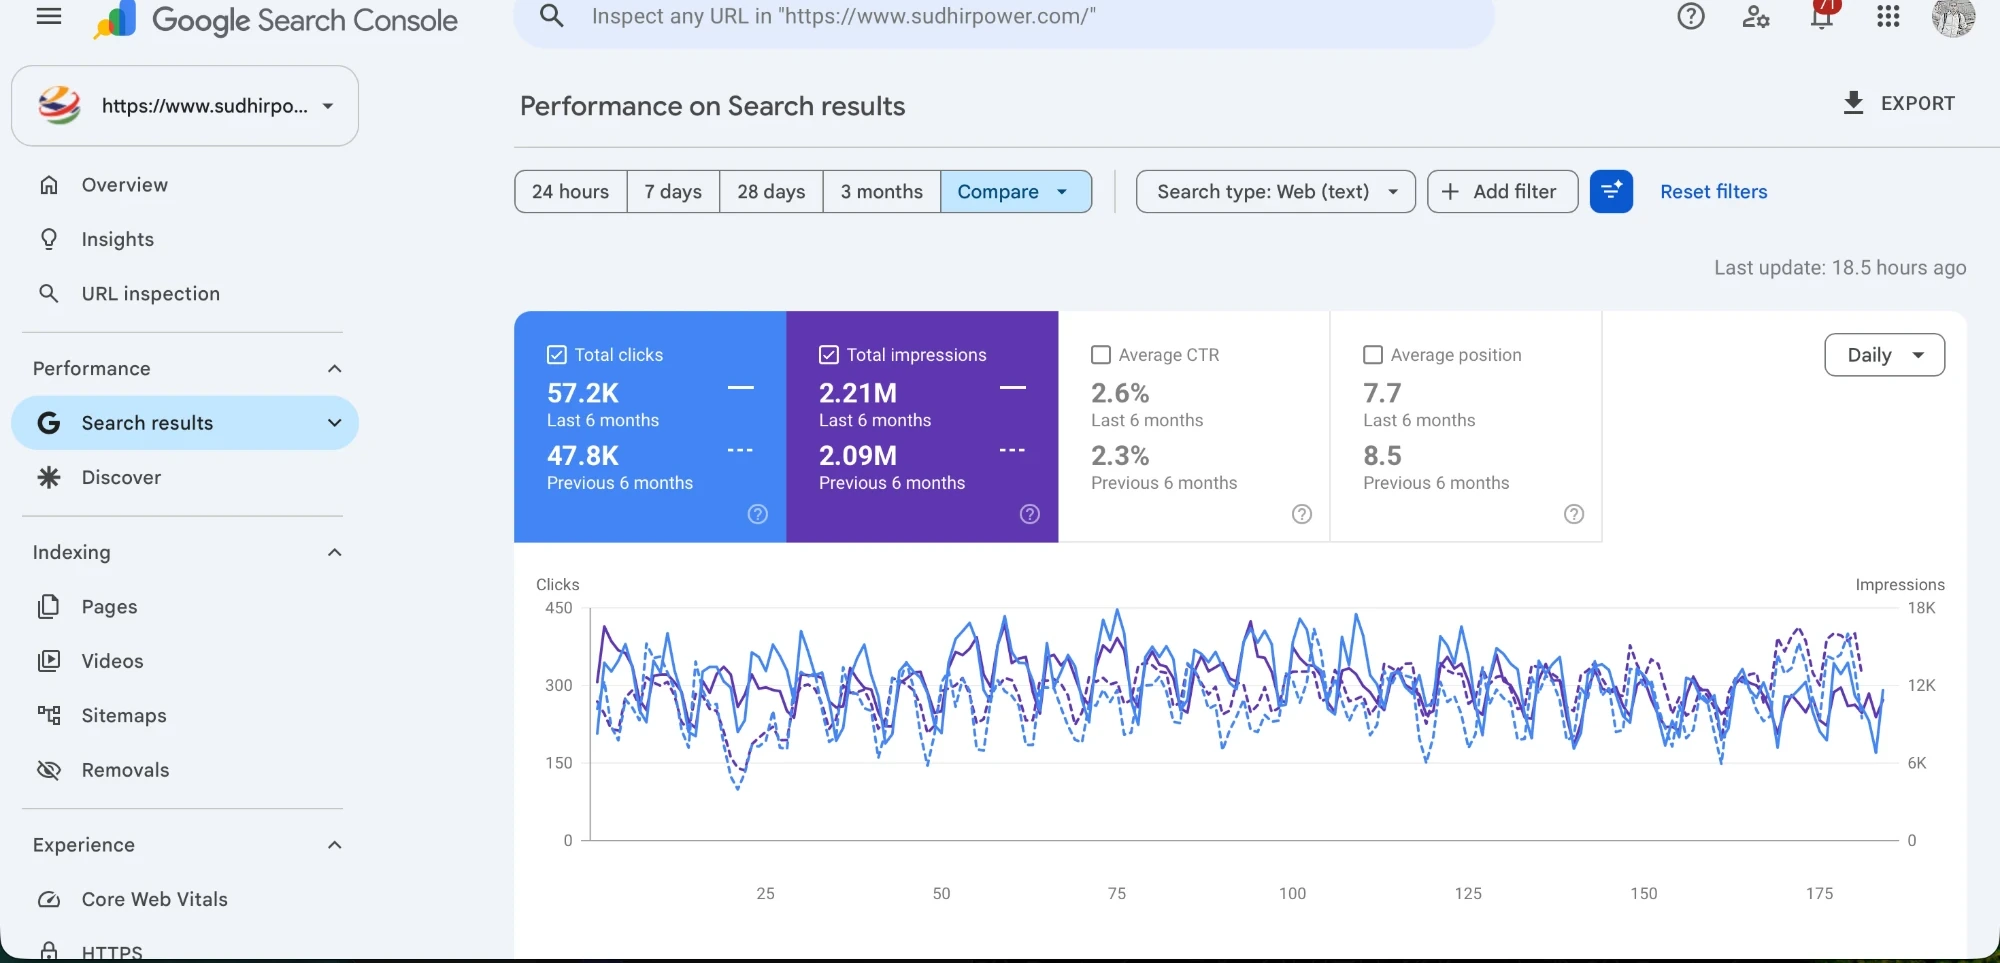Click the URL inspection magnifier icon
Screen dimensions: 2000x963
[48, 293]
